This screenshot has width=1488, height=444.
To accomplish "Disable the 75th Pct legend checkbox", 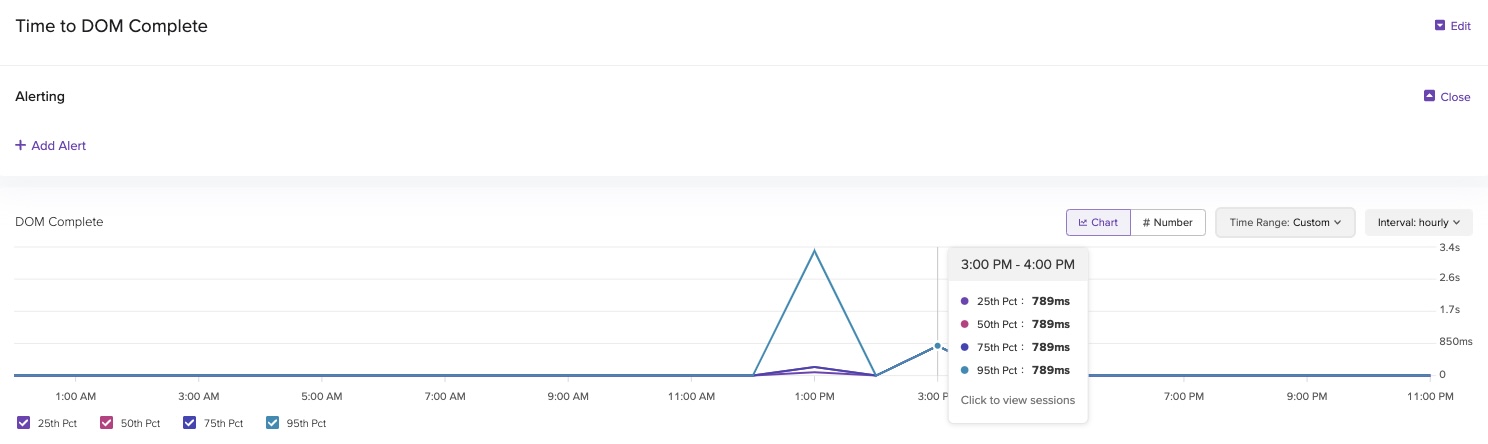I will point(190,422).
